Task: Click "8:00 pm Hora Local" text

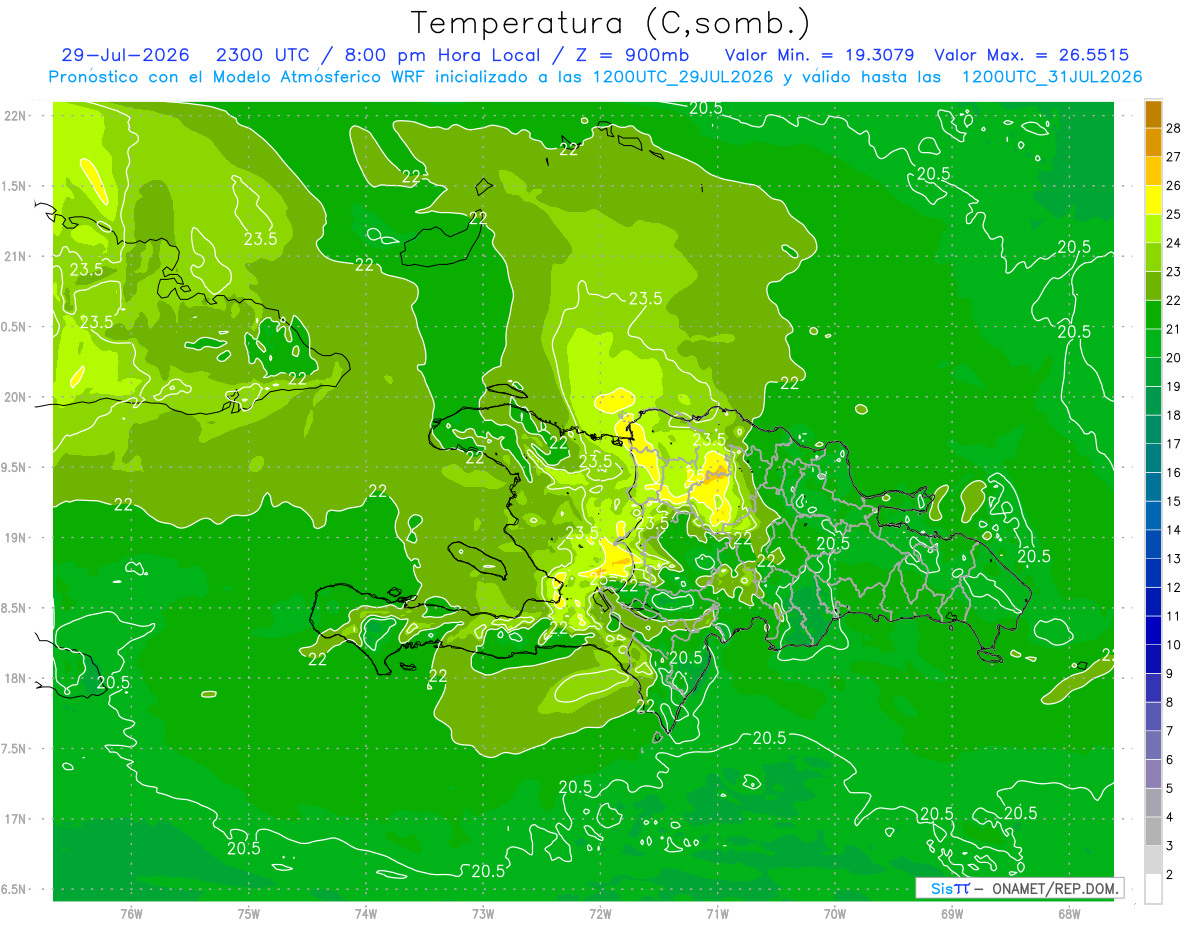Action: pos(445,55)
